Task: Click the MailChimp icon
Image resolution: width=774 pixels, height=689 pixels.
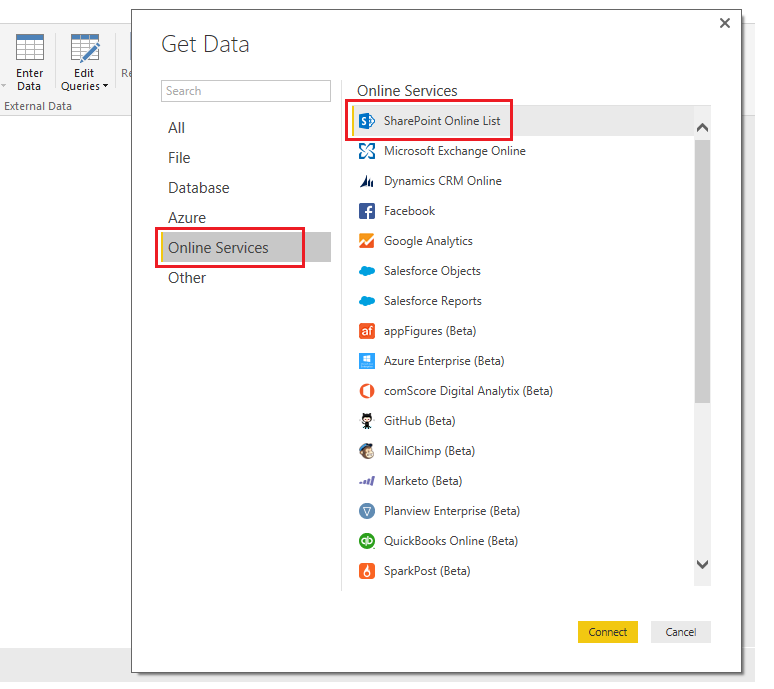Action: (366, 451)
